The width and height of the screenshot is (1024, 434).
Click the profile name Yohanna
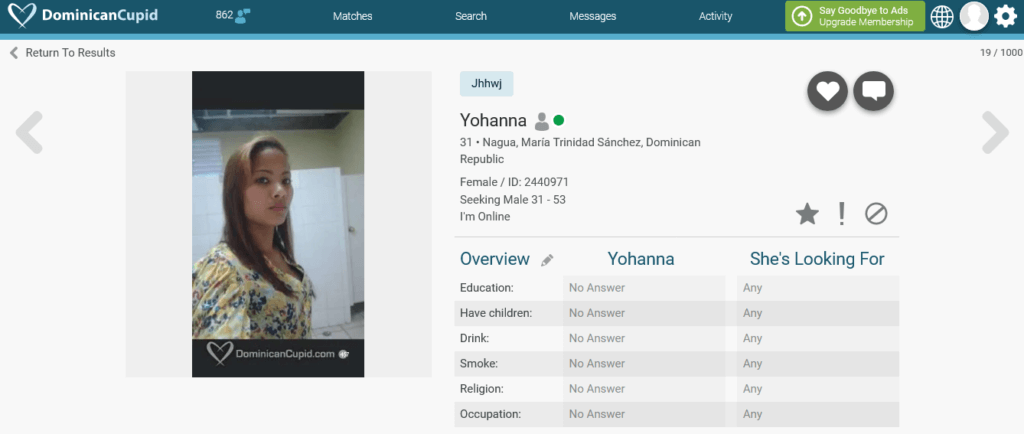point(493,120)
